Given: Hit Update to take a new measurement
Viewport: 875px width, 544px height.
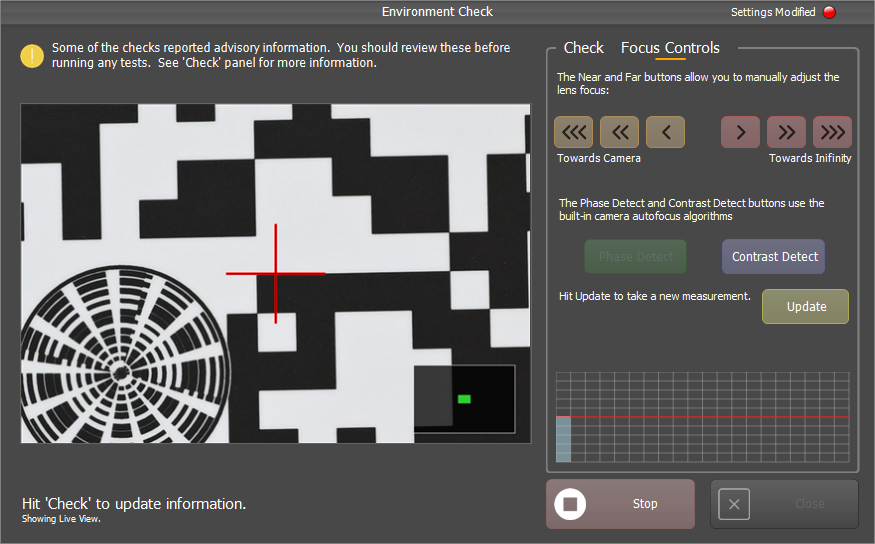Looking at the screenshot, I should [x=805, y=306].
